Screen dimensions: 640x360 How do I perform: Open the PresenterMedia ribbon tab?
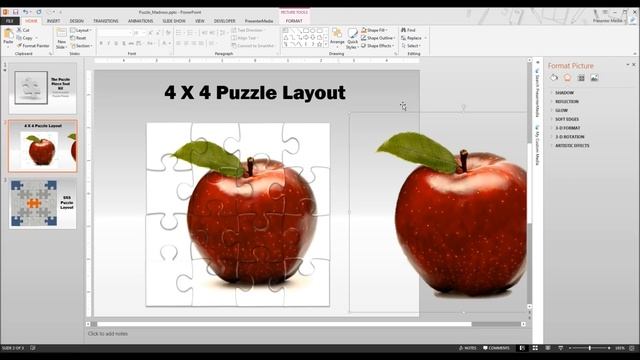coord(259,21)
